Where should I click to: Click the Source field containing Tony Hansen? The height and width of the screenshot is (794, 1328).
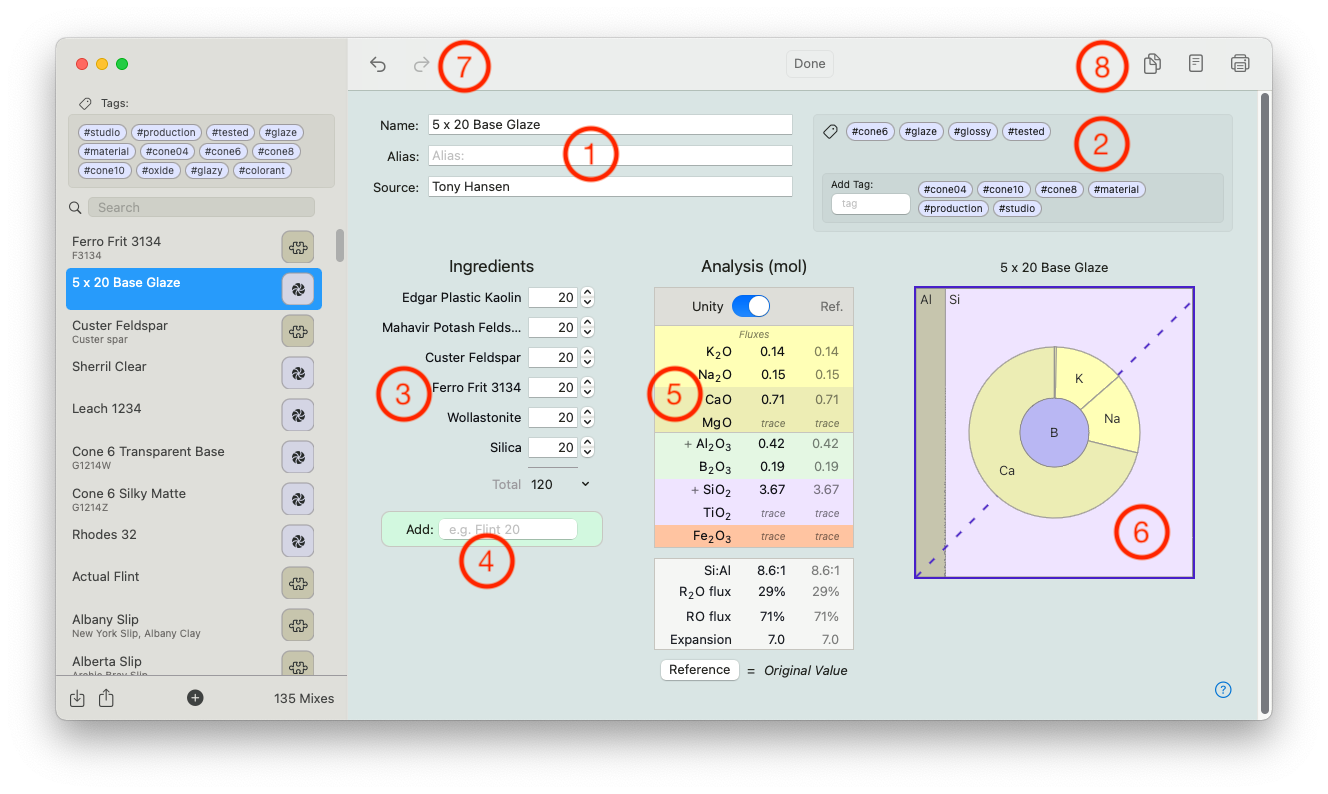click(610, 186)
